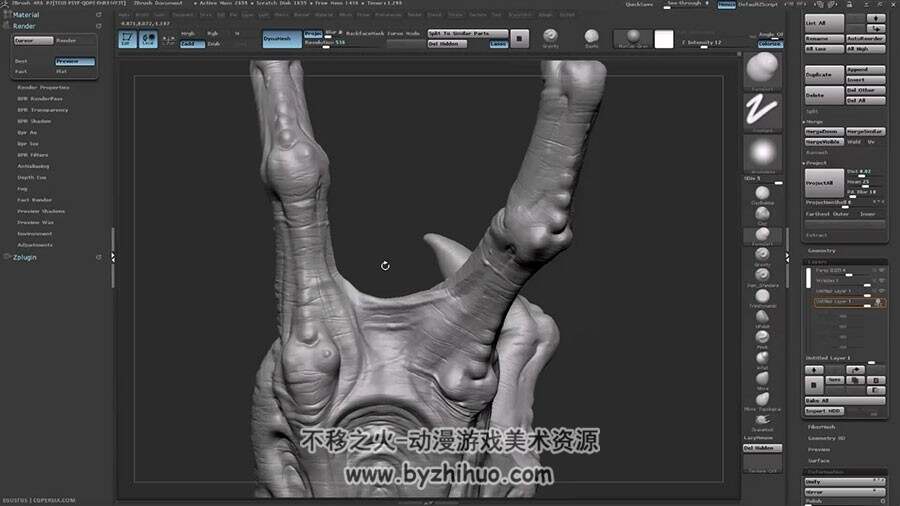Select the Clay brush
The width and height of the screenshot is (900, 506).
[x=762, y=215]
